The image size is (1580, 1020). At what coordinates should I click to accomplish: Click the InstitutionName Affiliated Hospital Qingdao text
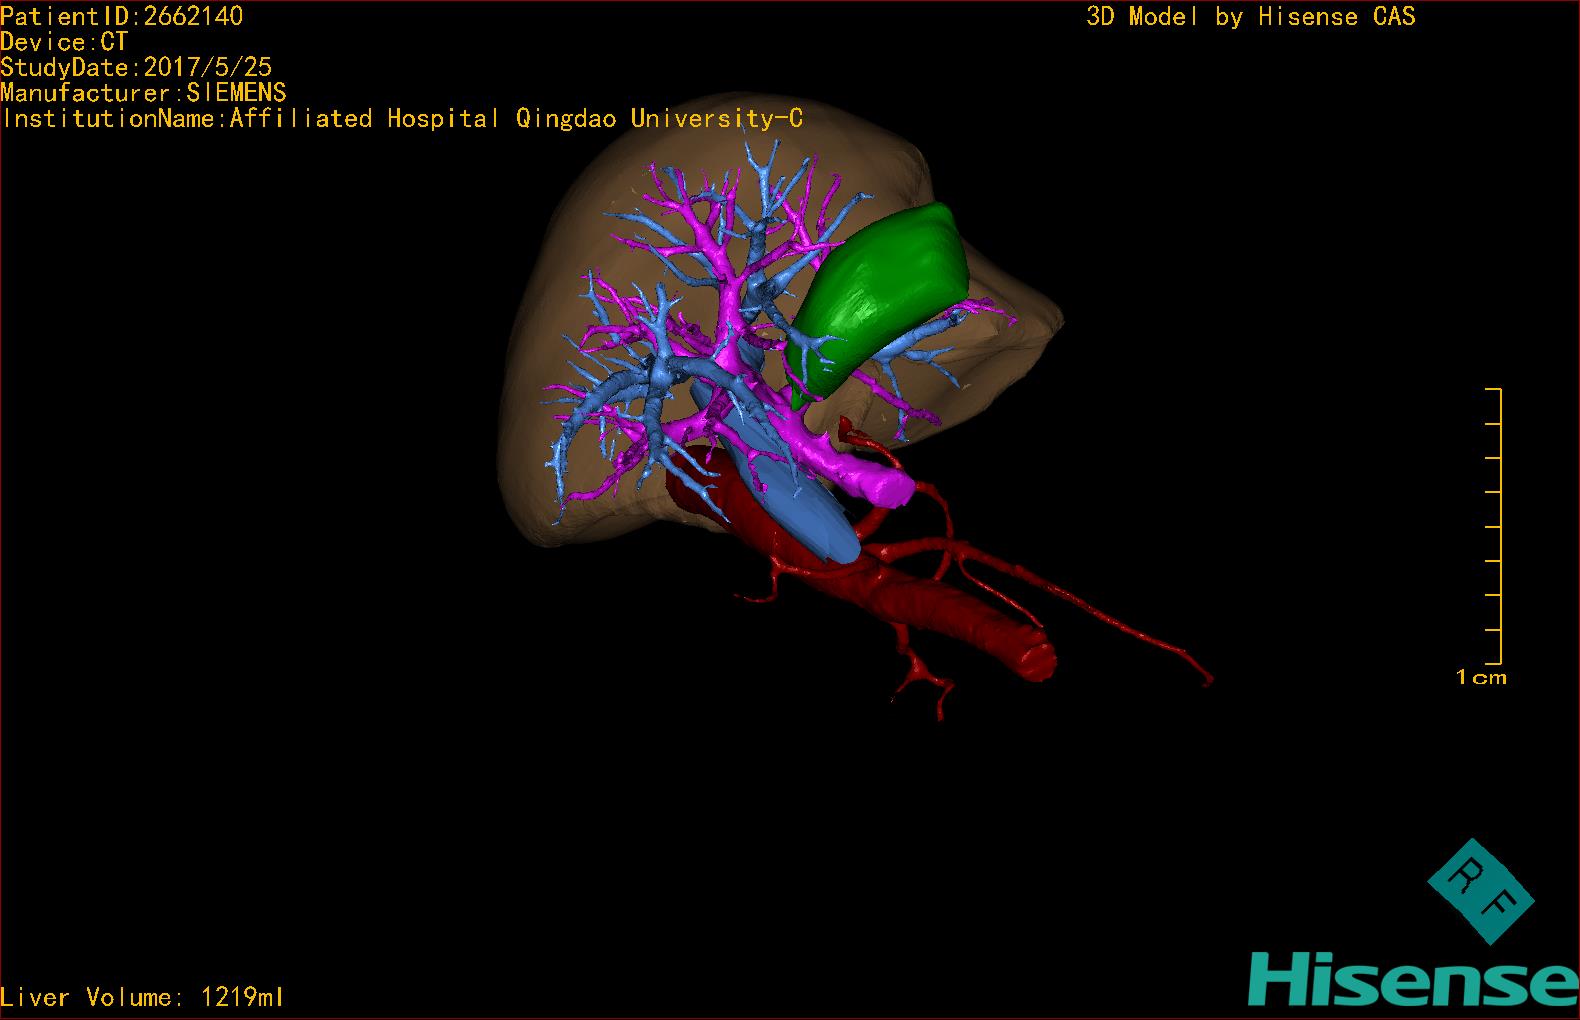click(402, 119)
